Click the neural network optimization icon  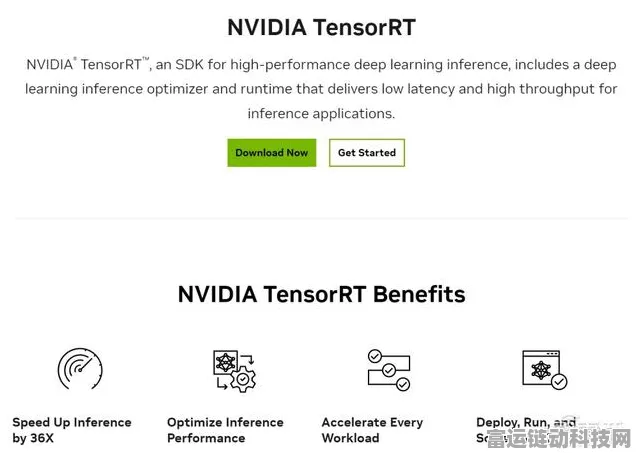[234, 371]
